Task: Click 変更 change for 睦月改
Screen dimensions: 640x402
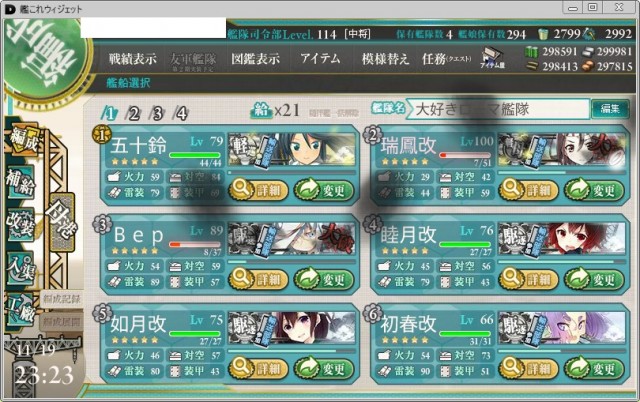Action: pyautogui.click(x=594, y=279)
